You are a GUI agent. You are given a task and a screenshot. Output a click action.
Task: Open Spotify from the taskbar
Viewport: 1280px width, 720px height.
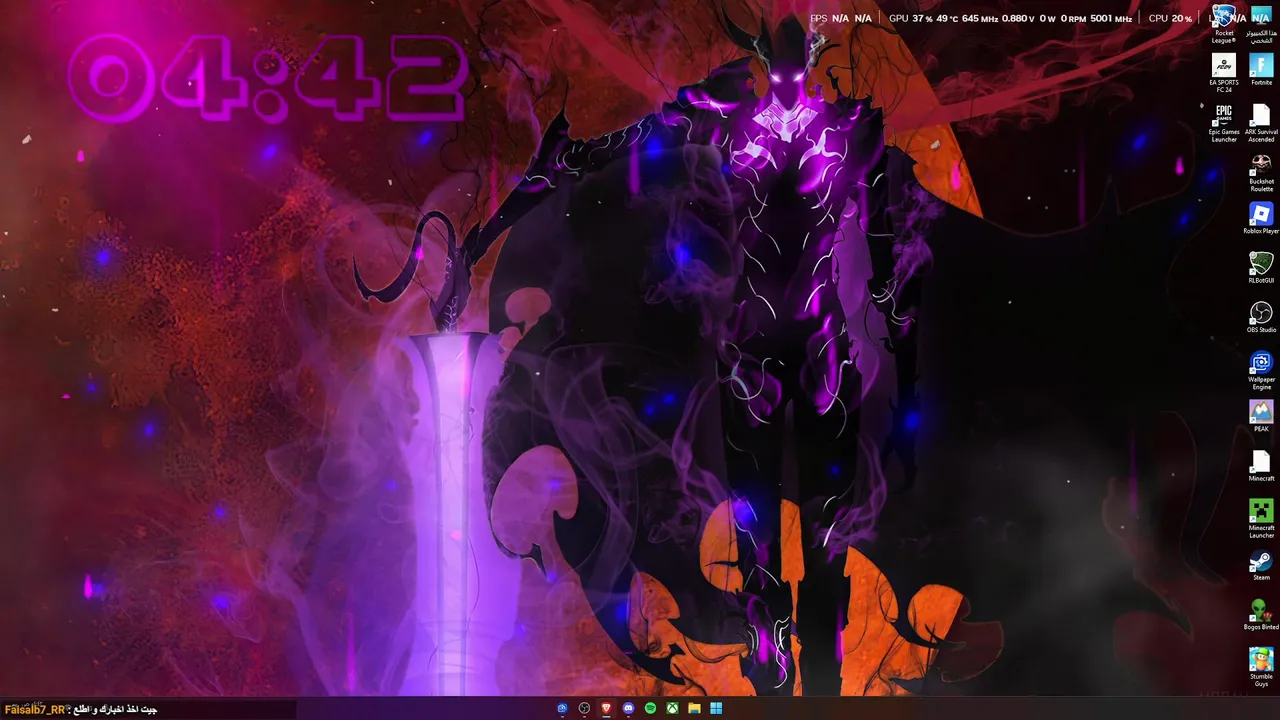pos(650,708)
